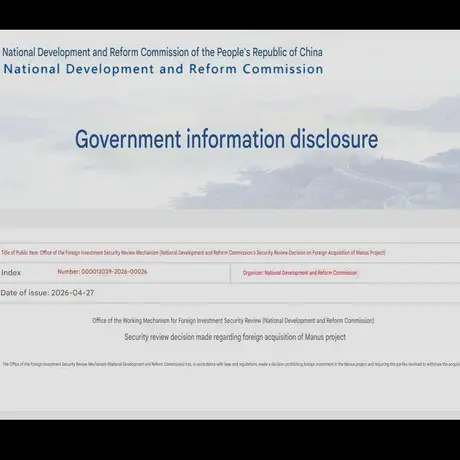The width and height of the screenshot is (460, 460).
Task: Click the "Index" label cell
Action: click(11, 273)
